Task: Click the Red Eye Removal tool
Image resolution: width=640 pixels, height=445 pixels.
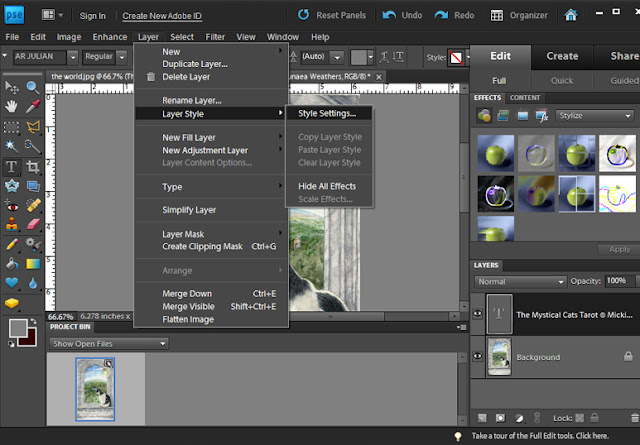Action: [x=11, y=205]
